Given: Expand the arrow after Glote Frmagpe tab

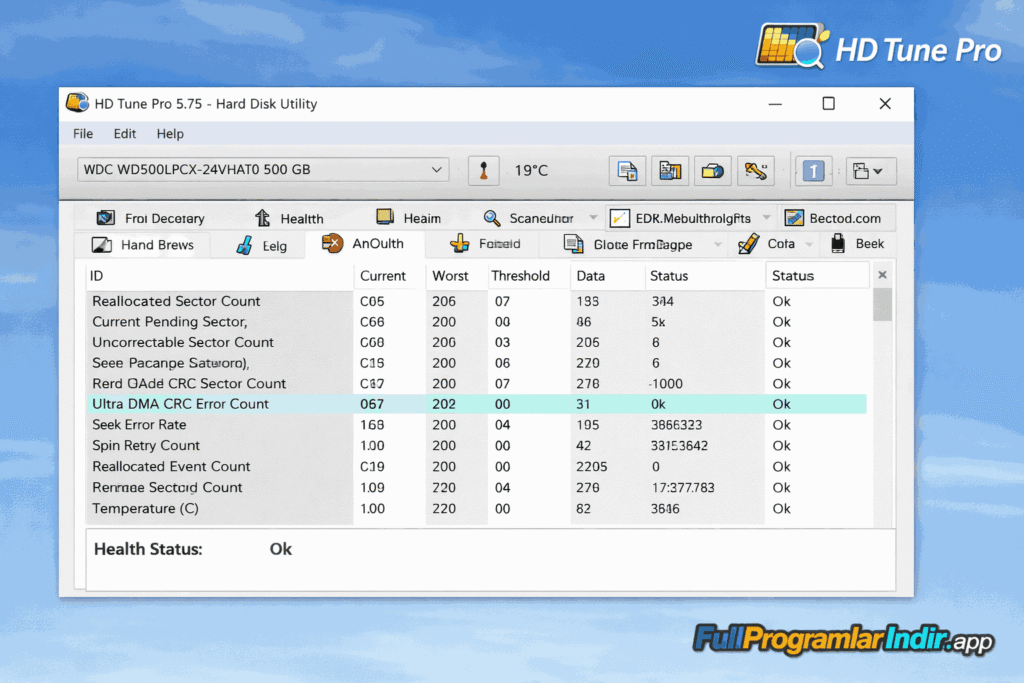Looking at the screenshot, I should pyautogui.click(x=716, y=244).
